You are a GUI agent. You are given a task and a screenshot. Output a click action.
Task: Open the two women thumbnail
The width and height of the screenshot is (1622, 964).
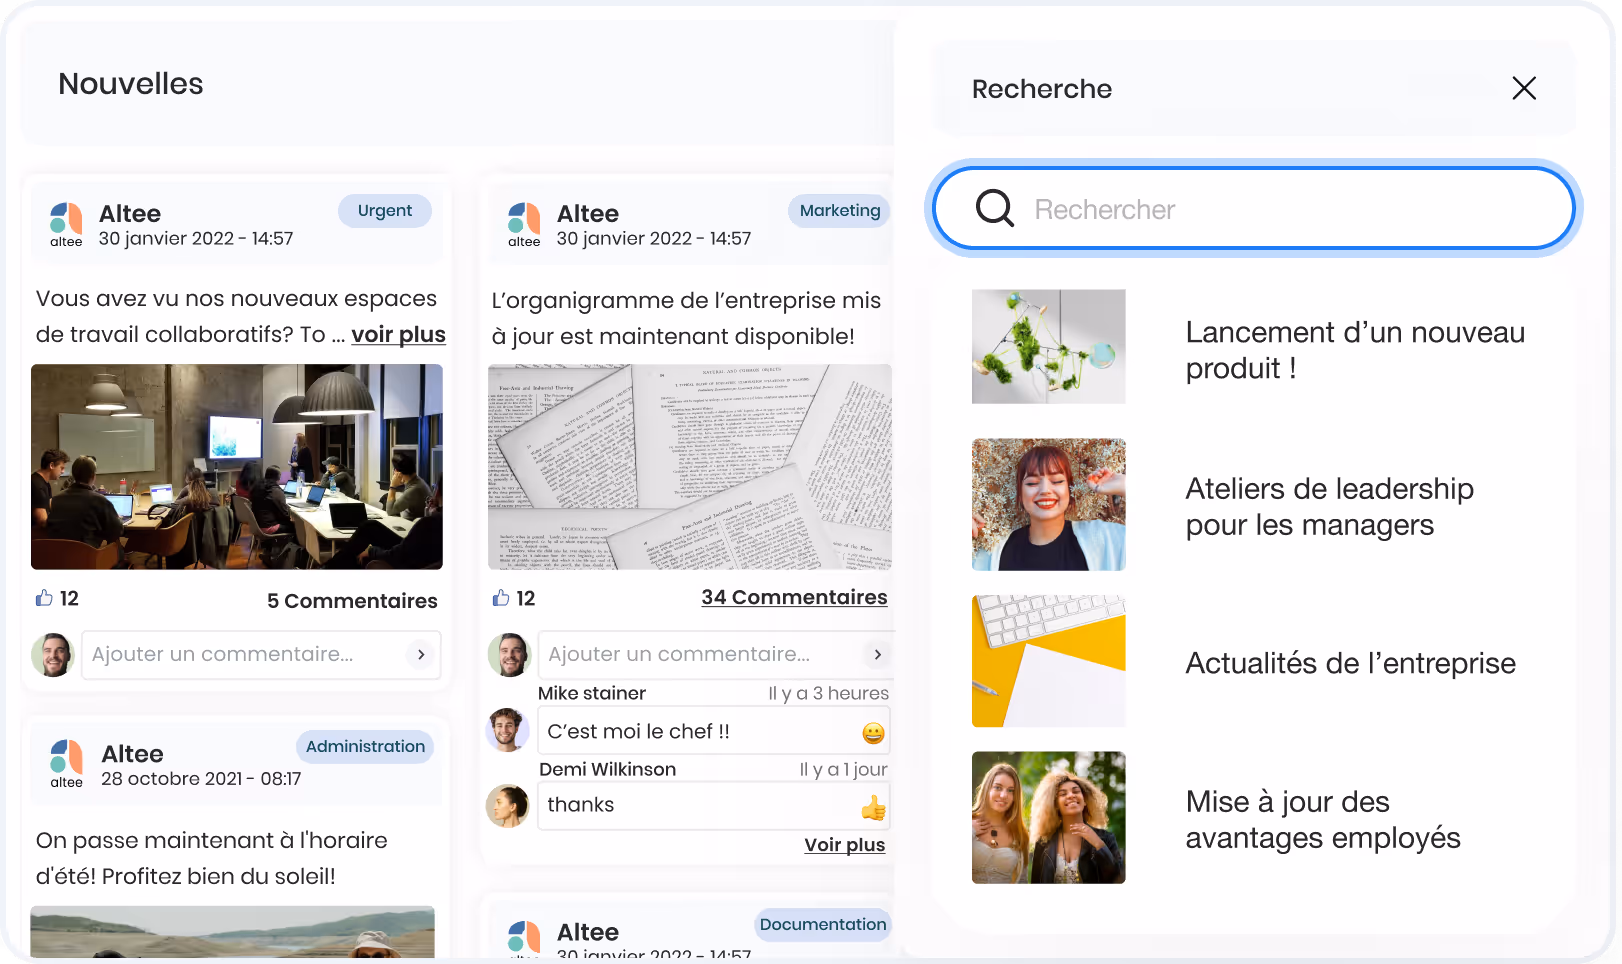pyautogui.click(x=1049, y=818)
